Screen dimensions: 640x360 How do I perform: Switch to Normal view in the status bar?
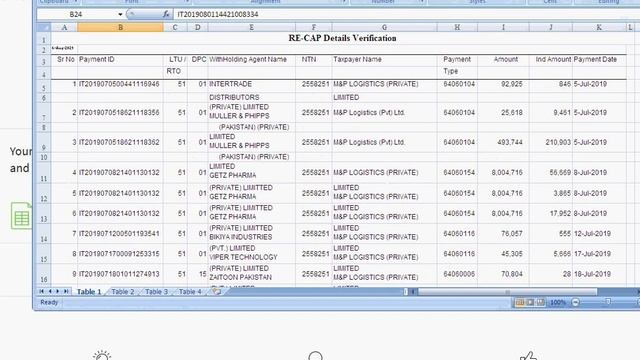pyautogui.click(x=520, y=302)
